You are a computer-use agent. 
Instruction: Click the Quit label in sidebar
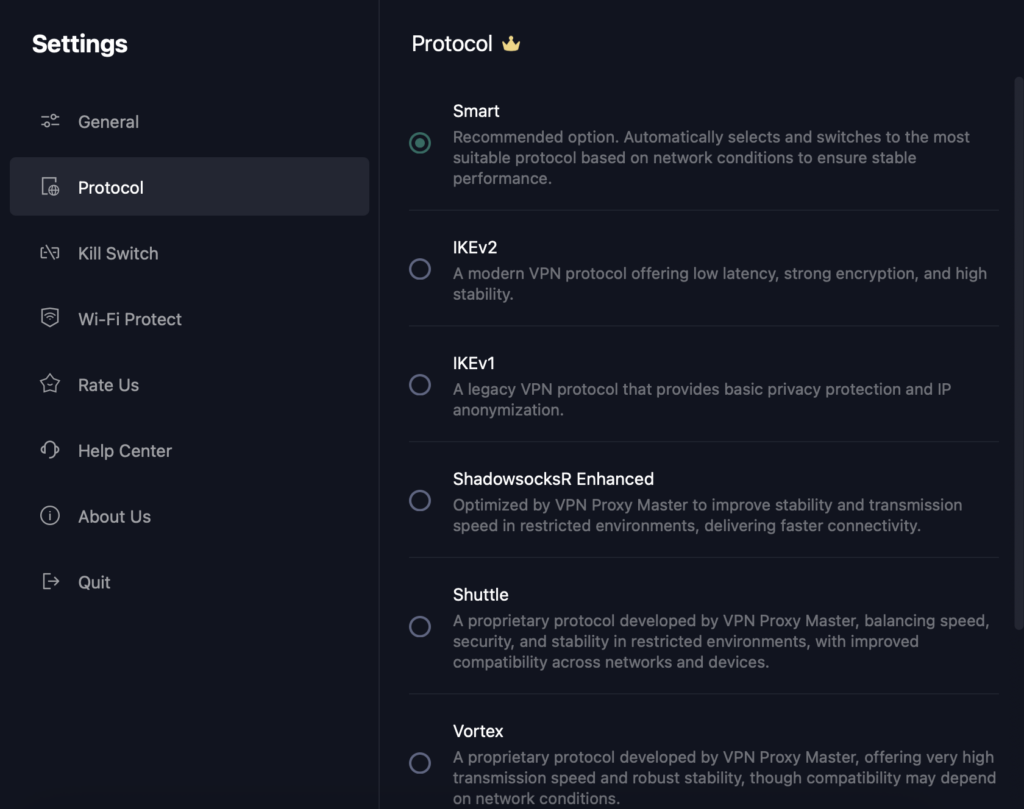(94, 582)
